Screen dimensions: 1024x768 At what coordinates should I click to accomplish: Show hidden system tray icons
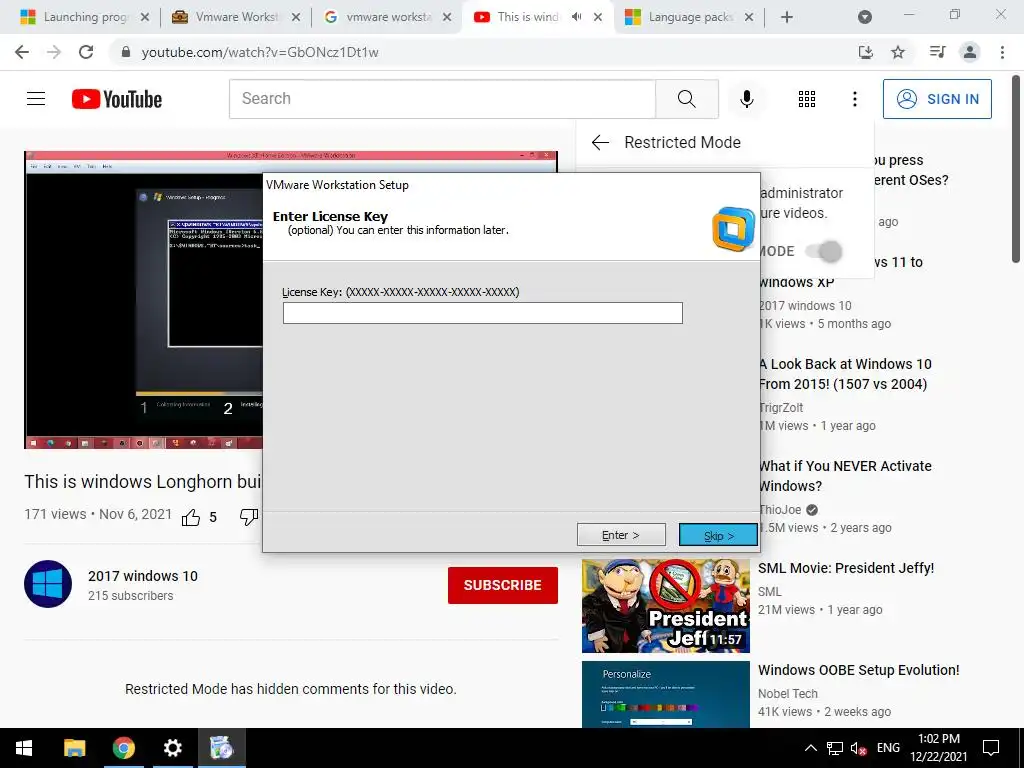(810, 748)
